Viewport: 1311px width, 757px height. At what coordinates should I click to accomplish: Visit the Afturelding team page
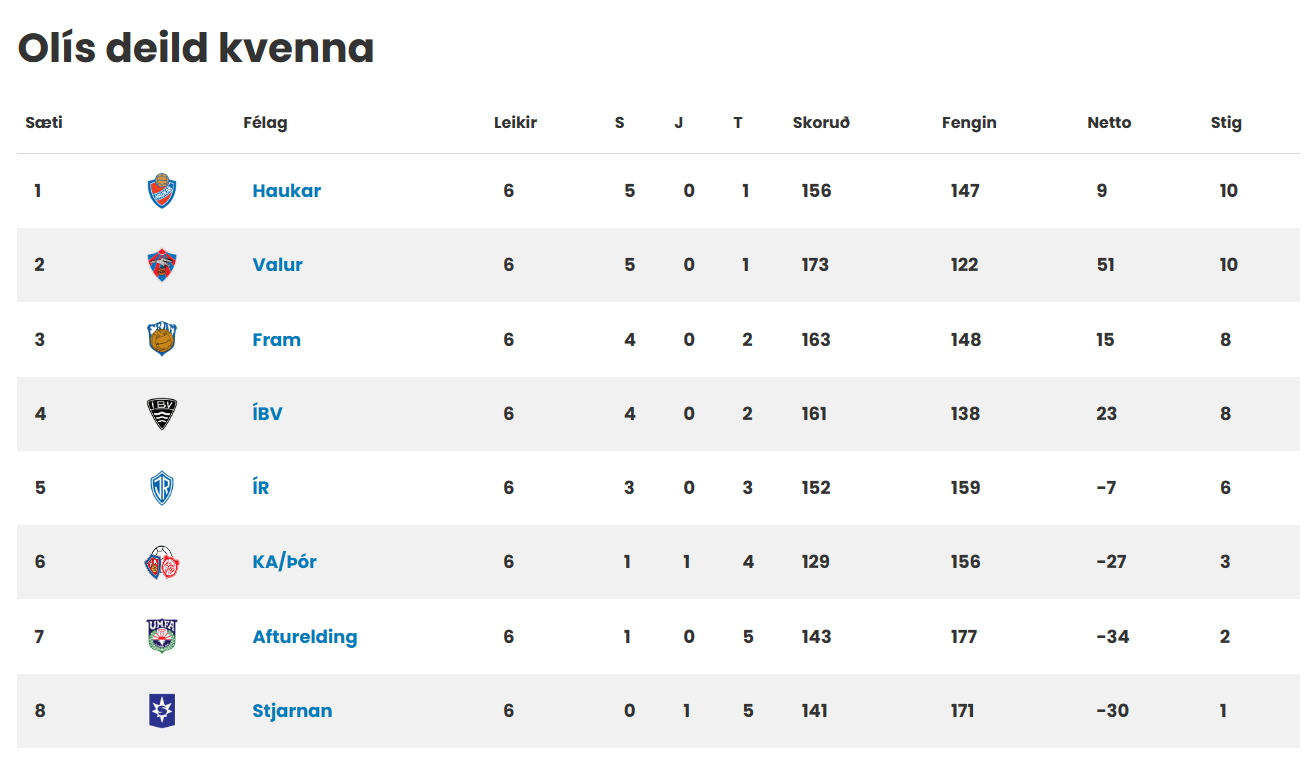pyautogui.click(x=304, y=637)
